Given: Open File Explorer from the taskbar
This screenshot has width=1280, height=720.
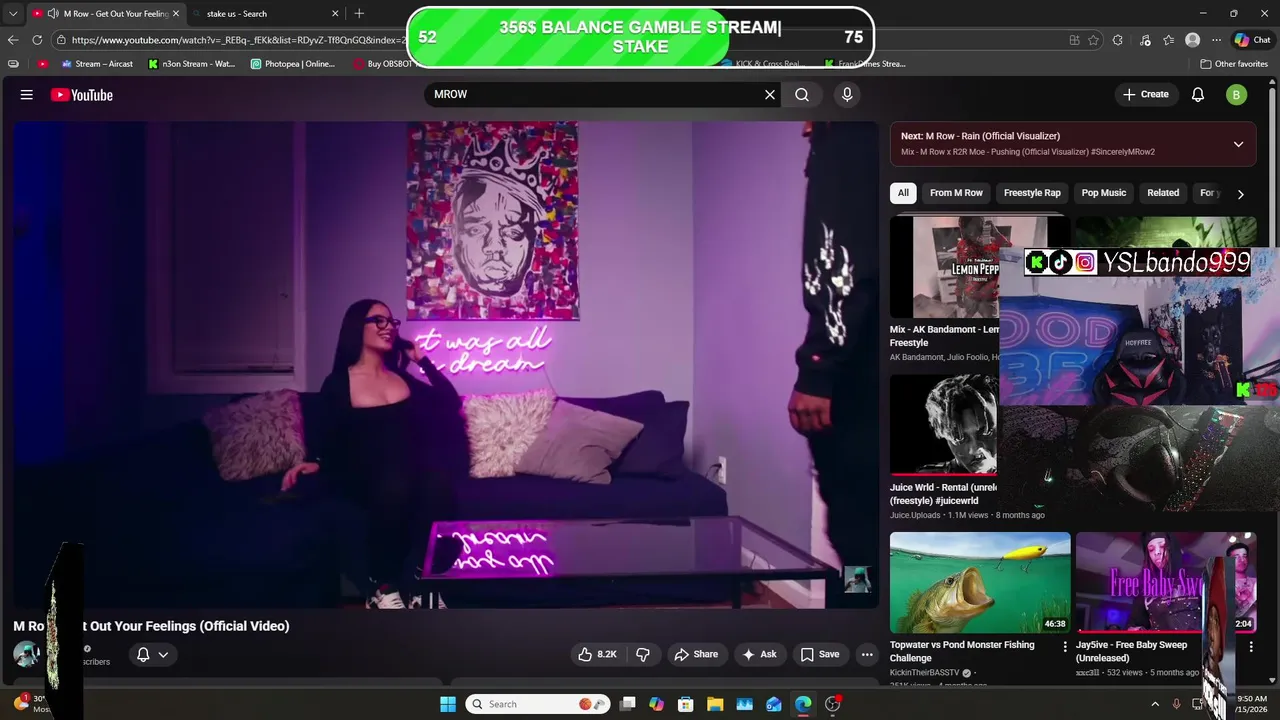Looking at the screenshot, I should 715,704.
